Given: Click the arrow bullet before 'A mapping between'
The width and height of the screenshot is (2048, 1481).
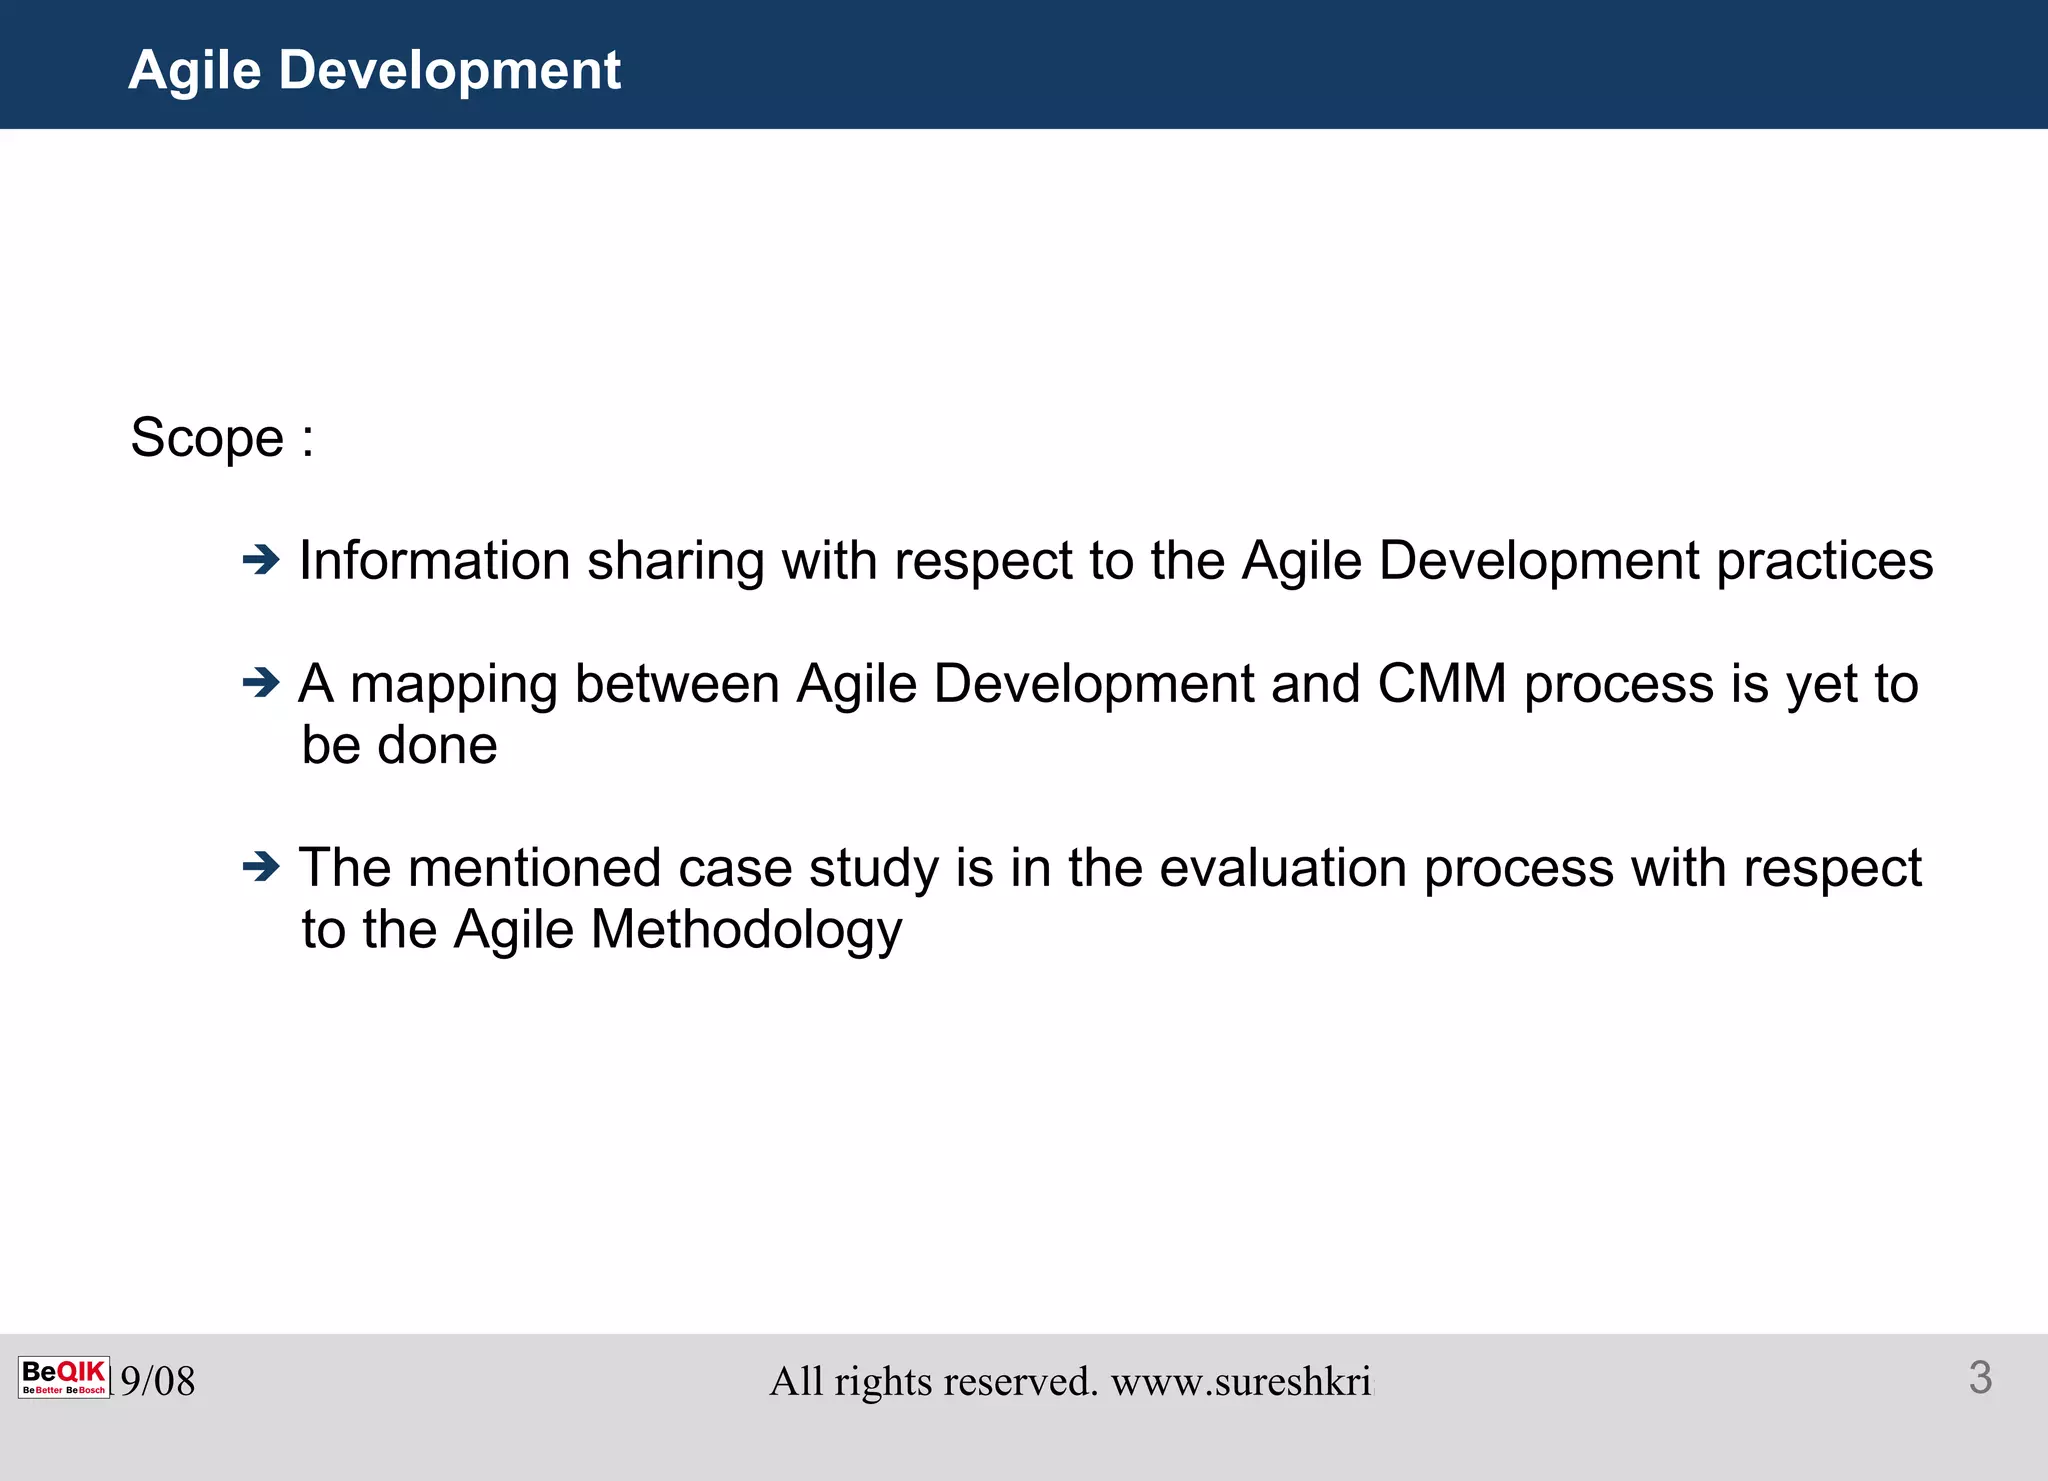Looking at the screenshot, I should coord(261,684).
